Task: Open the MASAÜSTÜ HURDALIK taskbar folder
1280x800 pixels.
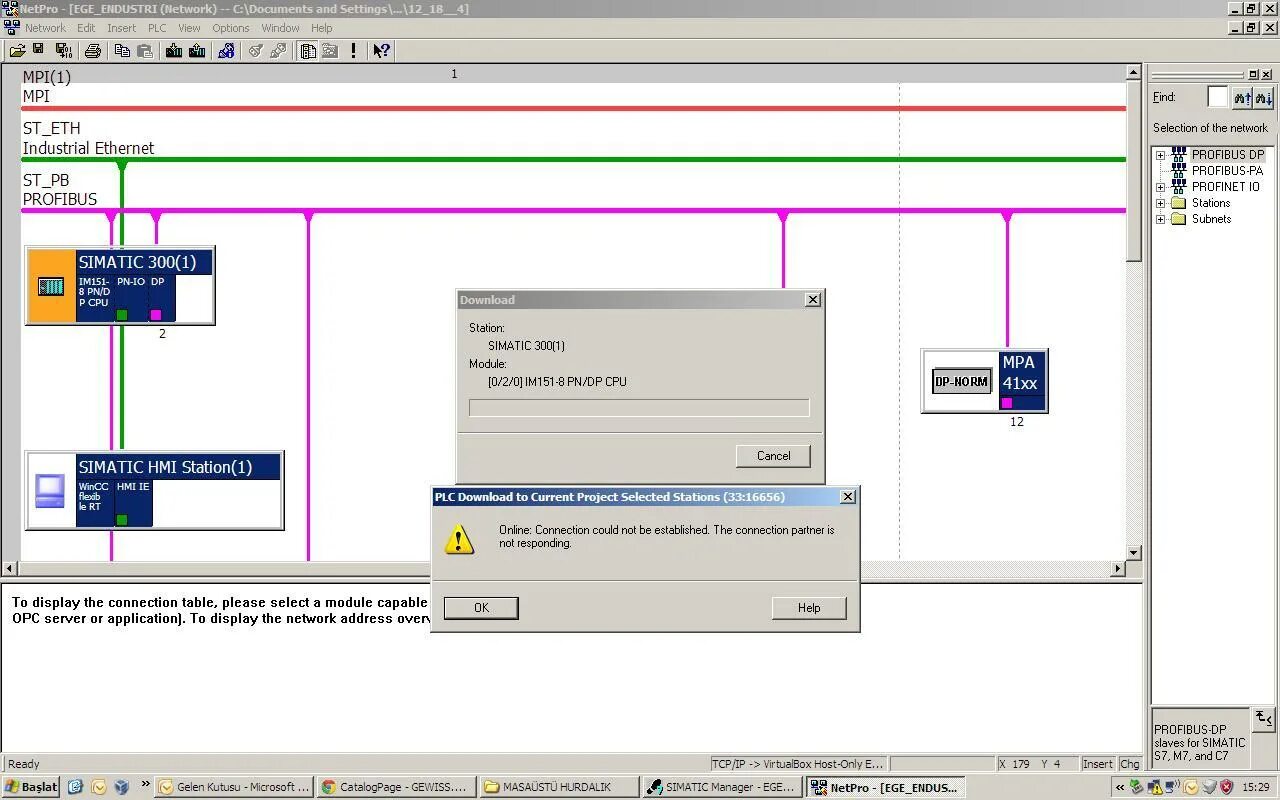Action: coord(558,787)
